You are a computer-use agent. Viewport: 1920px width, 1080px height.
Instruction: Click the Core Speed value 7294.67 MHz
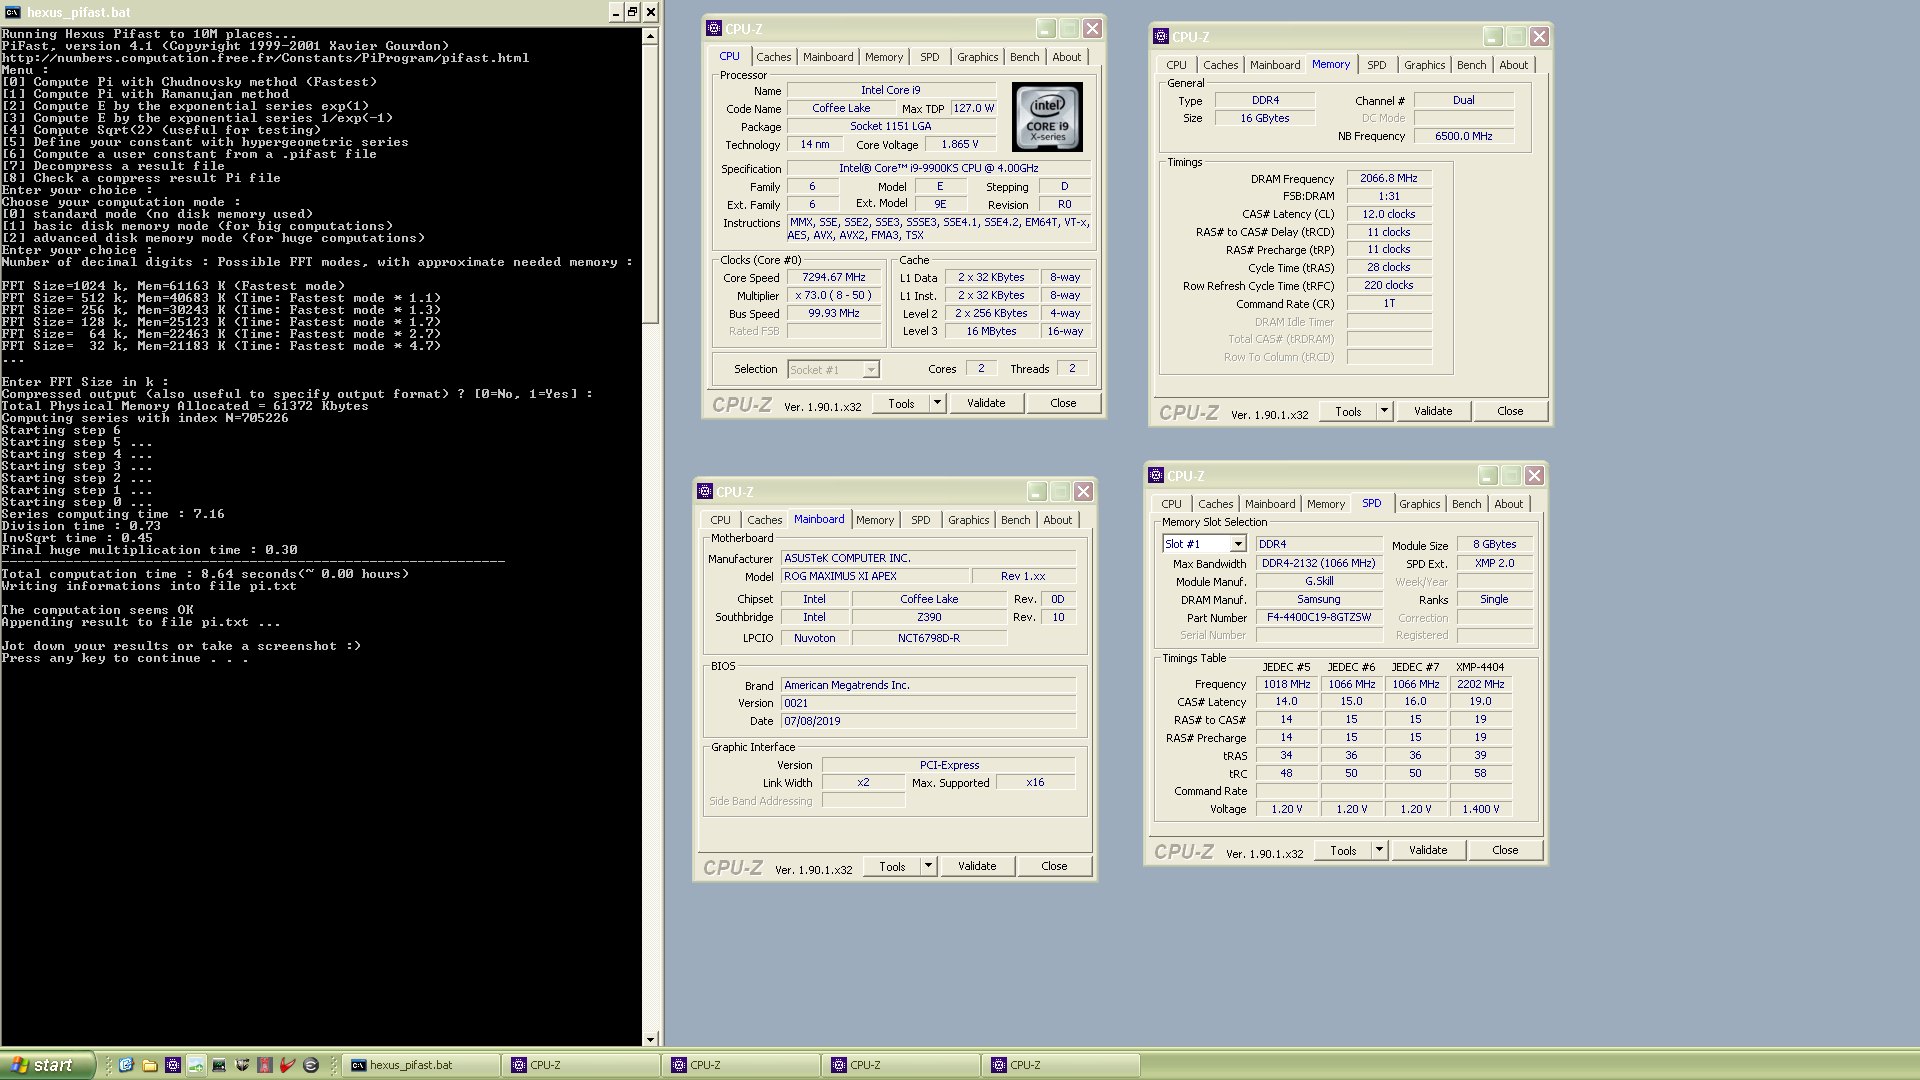(x=833, y=277)
